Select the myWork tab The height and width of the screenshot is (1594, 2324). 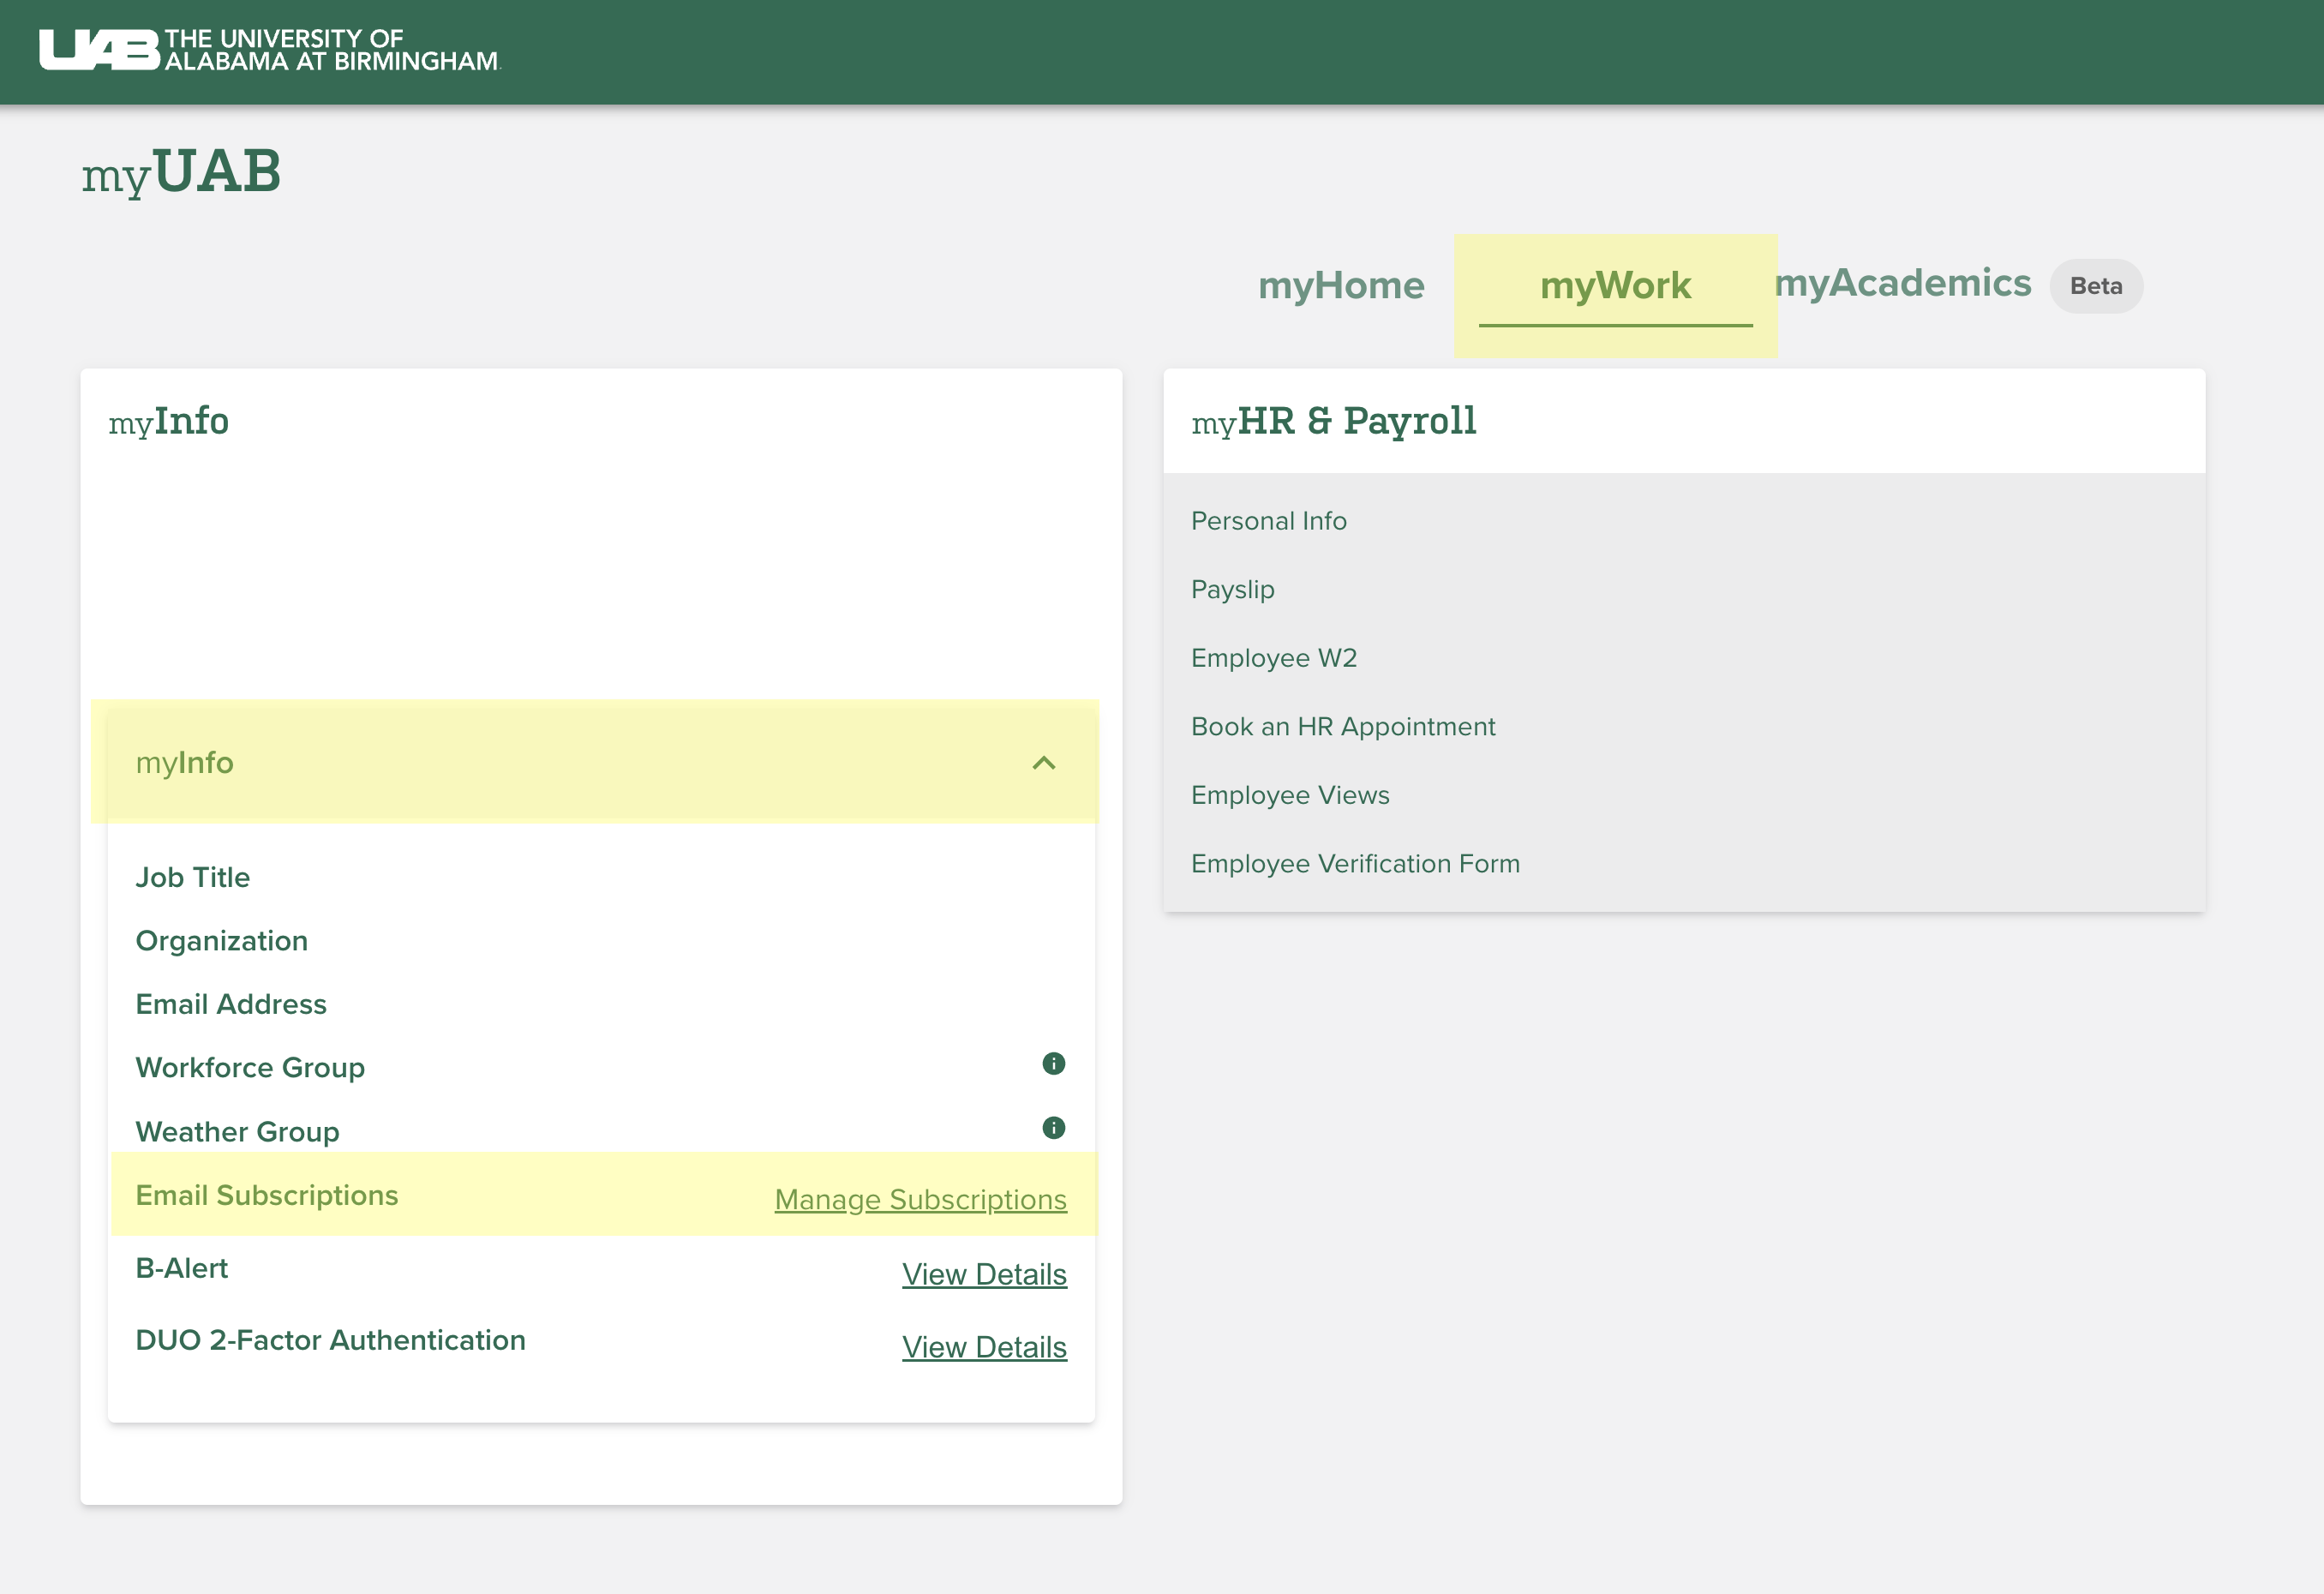point(1614,287)
